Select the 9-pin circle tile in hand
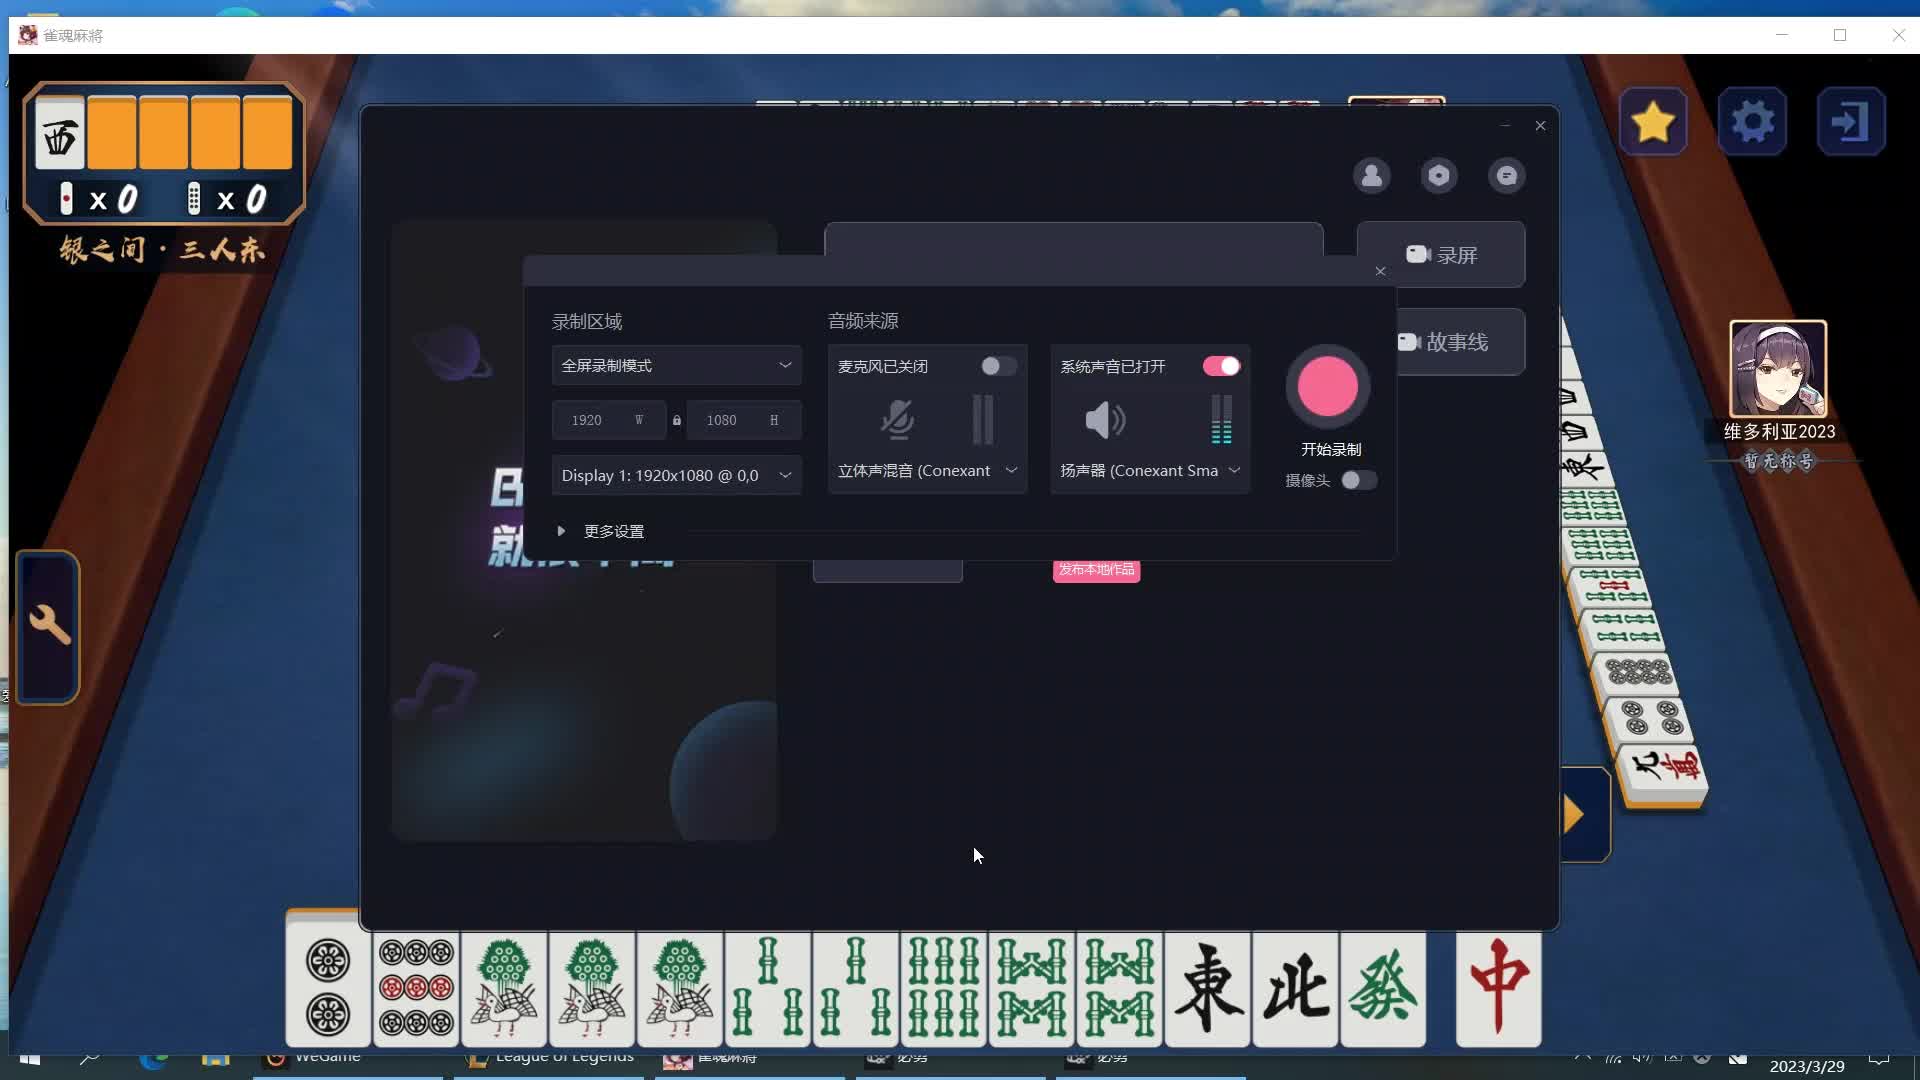Screen dimensions: 1920x1080 416,988
